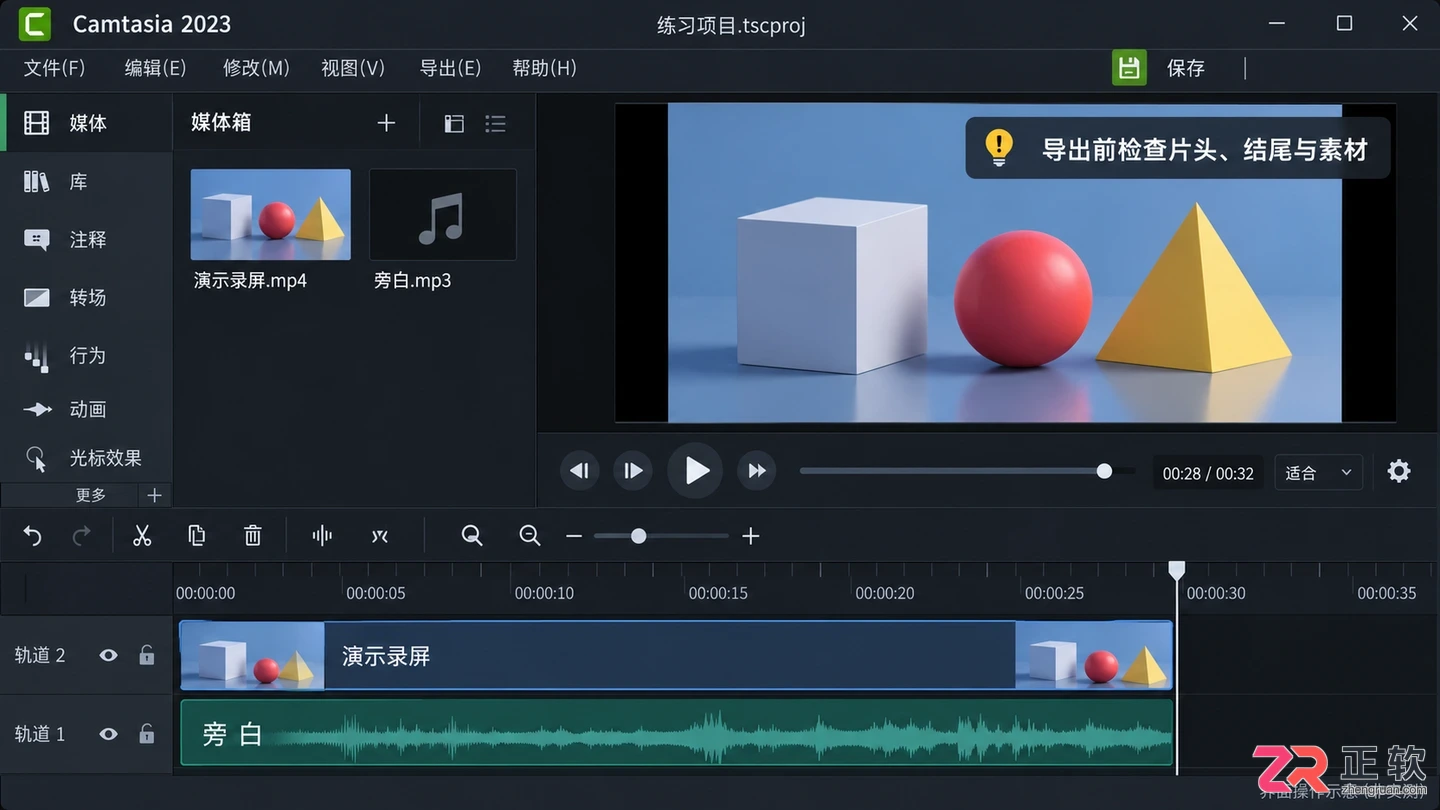1440x810 pixels.
Task: Open the 编辑(E) menu
Action: [x=155, y=68]
